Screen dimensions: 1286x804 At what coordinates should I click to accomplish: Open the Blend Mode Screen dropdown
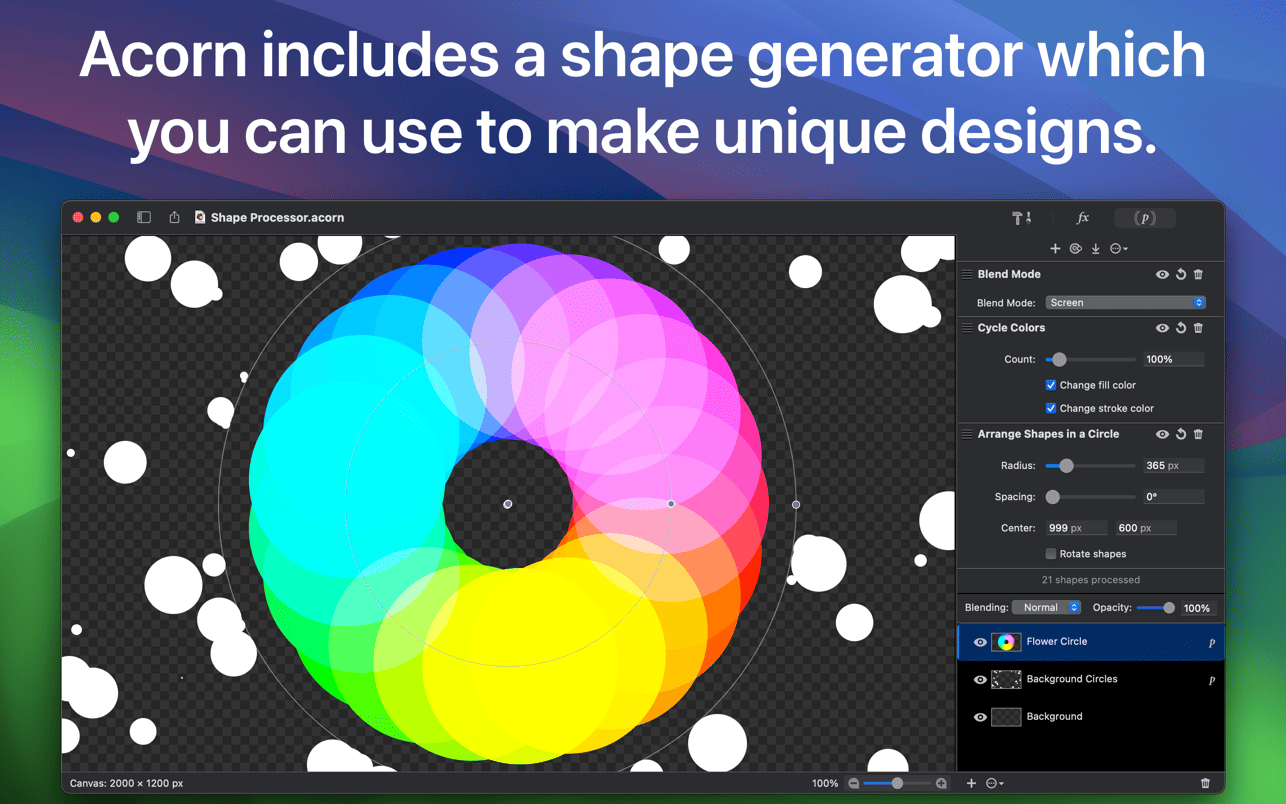coord(1125,302)
